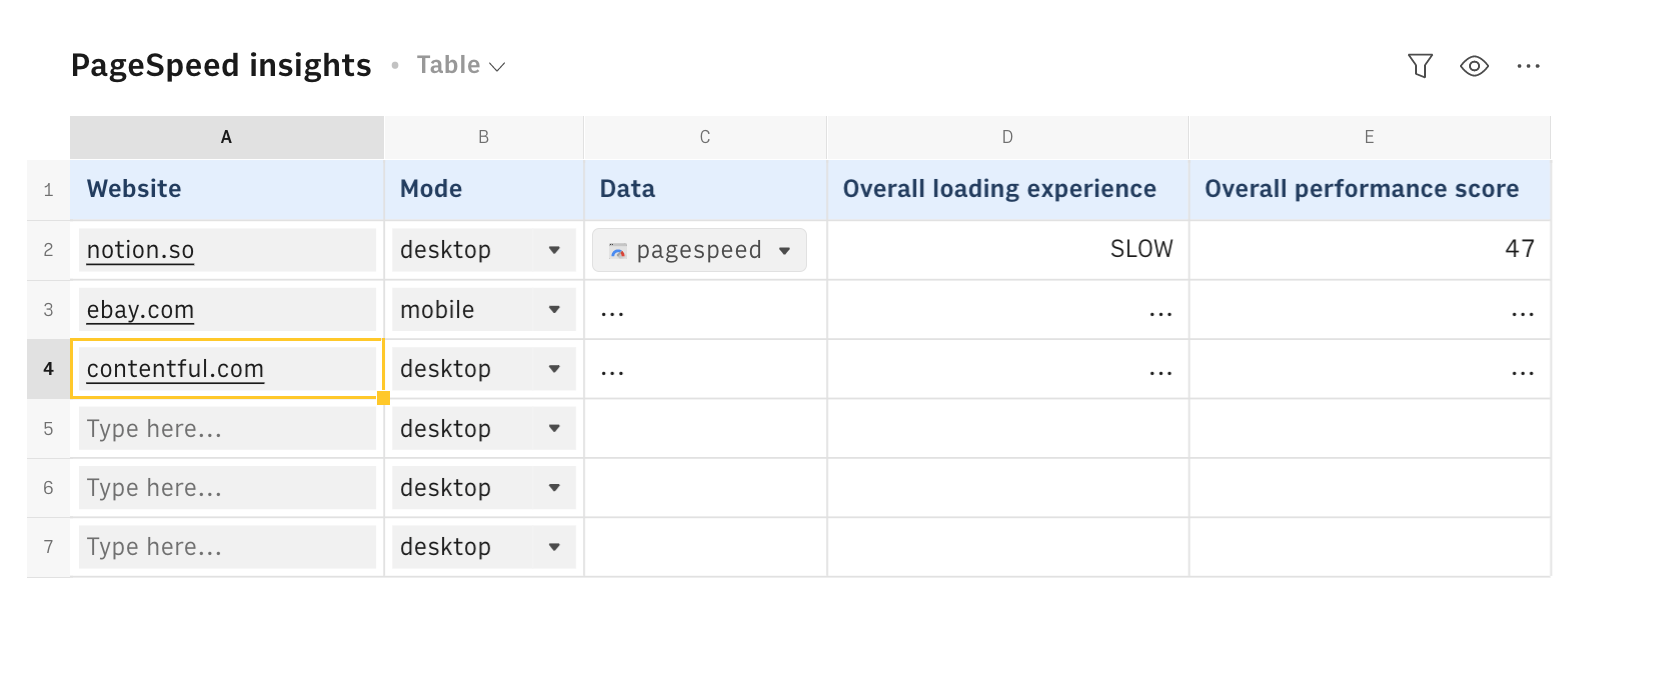The width and height of the screenshot is (1658, 676).
Task: Expand Mode dropdown for ebay.com row
Action: (x=554, y=310)
